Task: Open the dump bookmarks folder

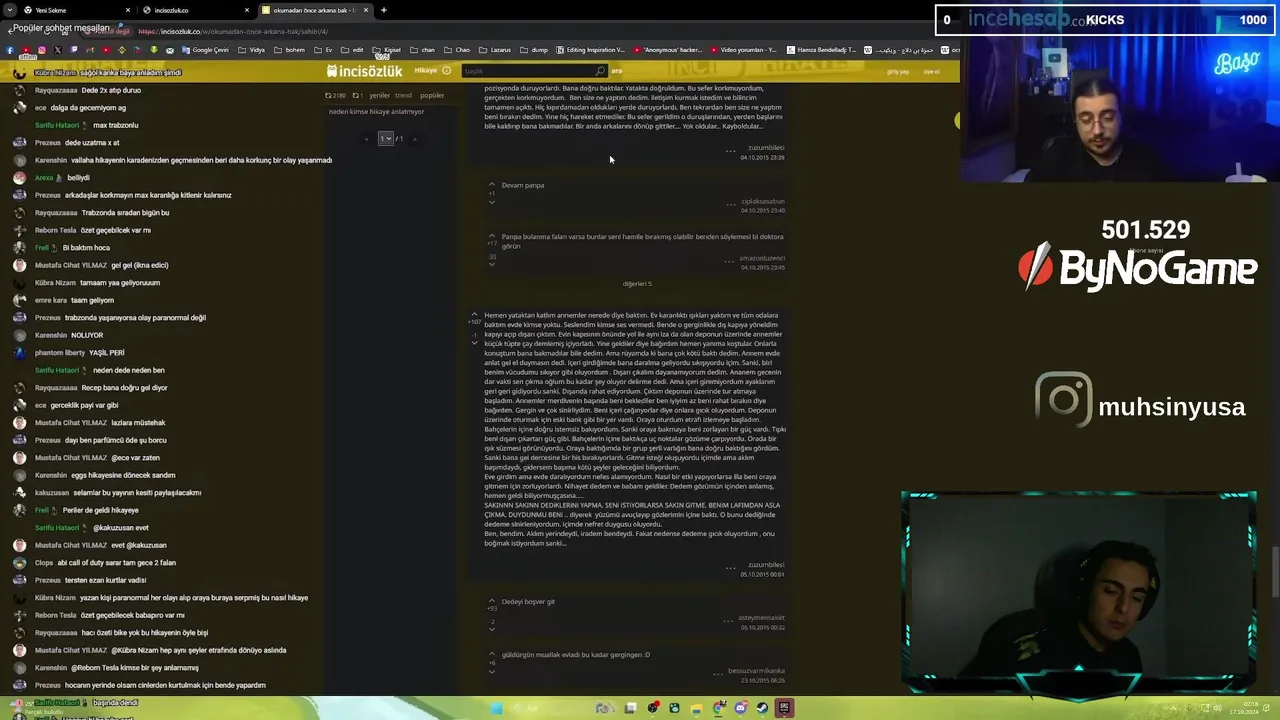Action: point(535,50)
